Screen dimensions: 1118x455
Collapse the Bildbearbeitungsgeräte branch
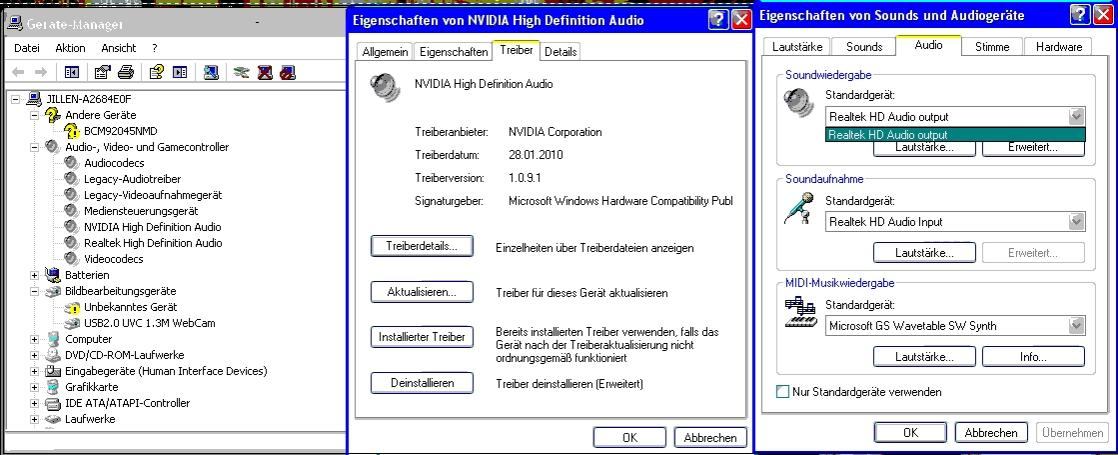pyautogui.click(x=34, y=291)
